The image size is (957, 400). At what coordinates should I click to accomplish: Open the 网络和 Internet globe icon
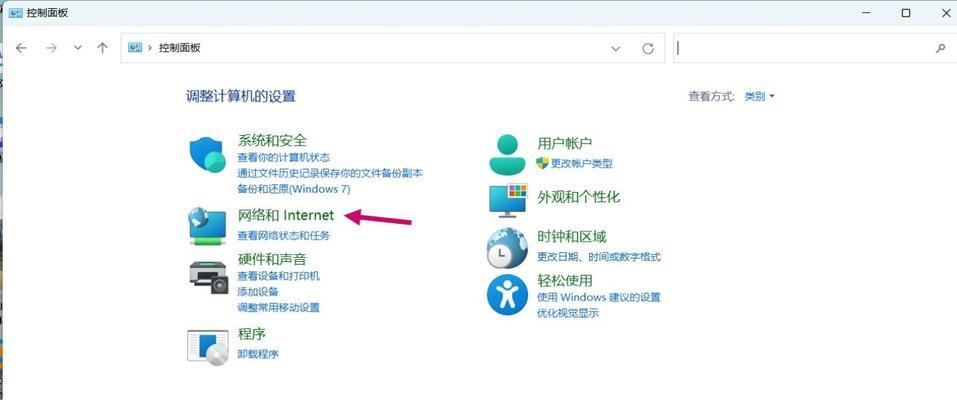[208, 226]
